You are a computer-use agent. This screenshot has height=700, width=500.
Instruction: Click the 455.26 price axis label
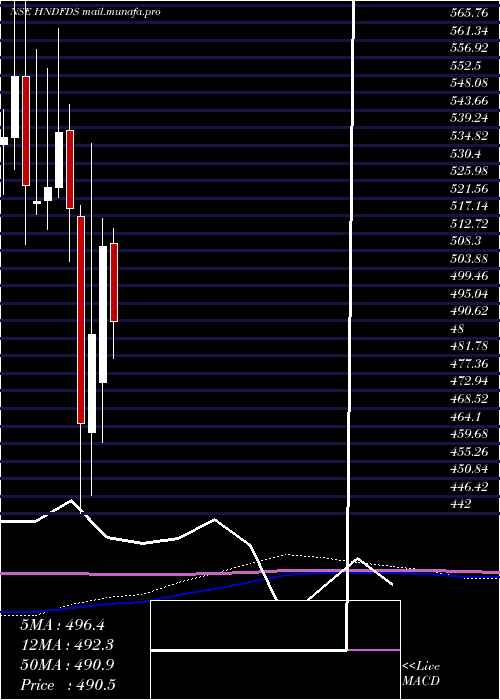(469, 451)
